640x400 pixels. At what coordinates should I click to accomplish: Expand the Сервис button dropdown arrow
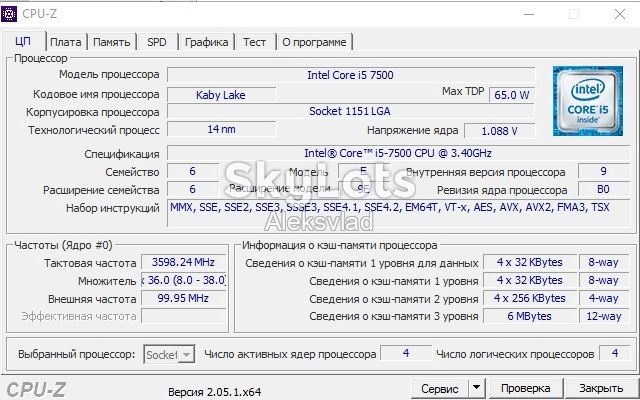click(x=476, y=388)
